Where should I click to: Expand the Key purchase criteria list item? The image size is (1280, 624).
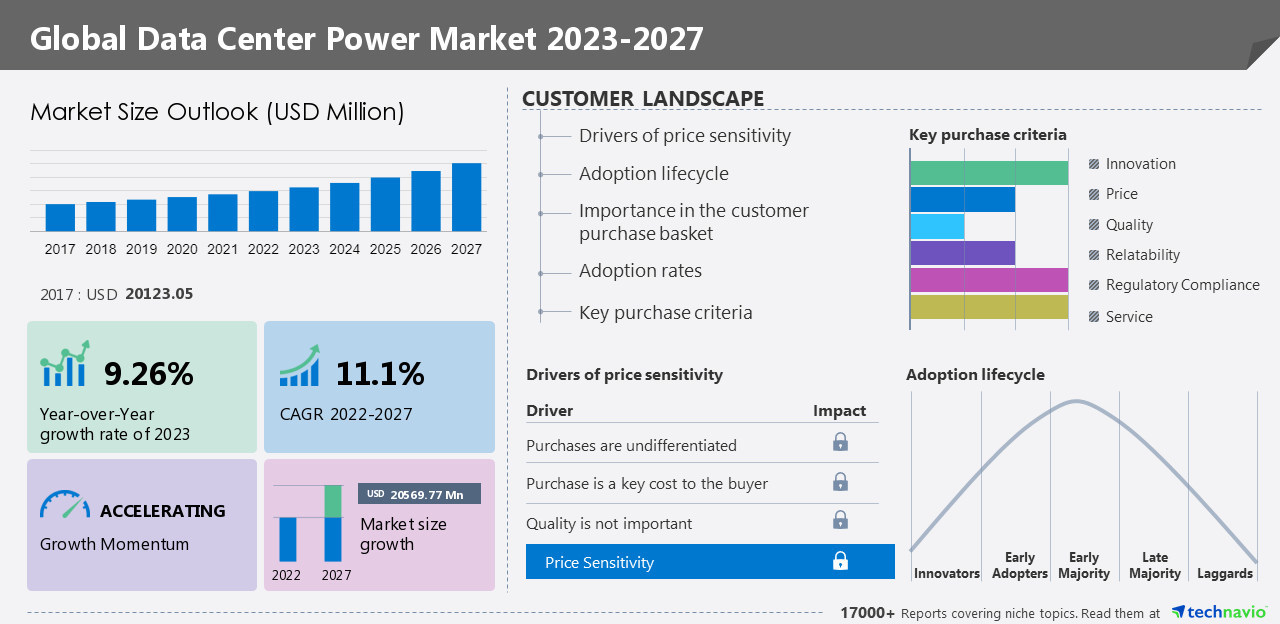tap(665, 312)
